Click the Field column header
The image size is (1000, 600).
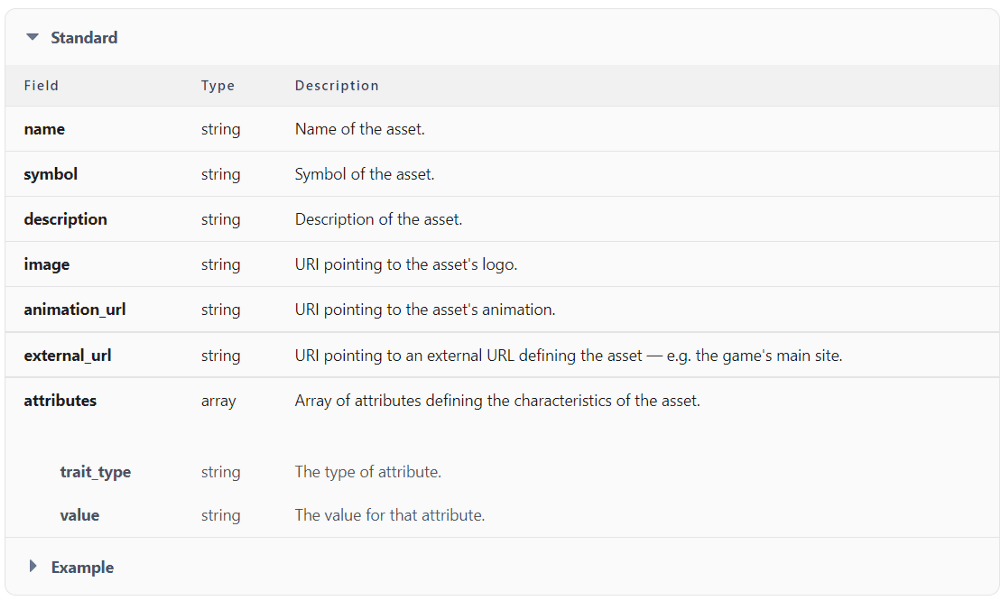click(41, 85)
